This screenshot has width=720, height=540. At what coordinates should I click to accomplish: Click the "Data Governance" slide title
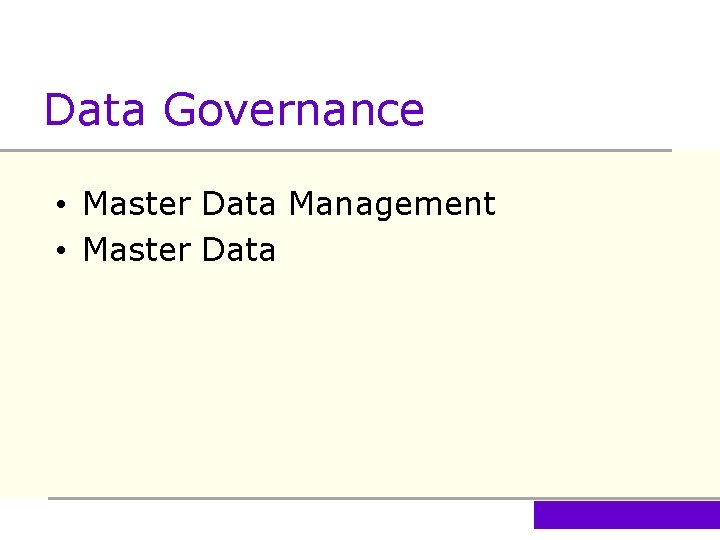pyautogui.click(x=234, y=110)
